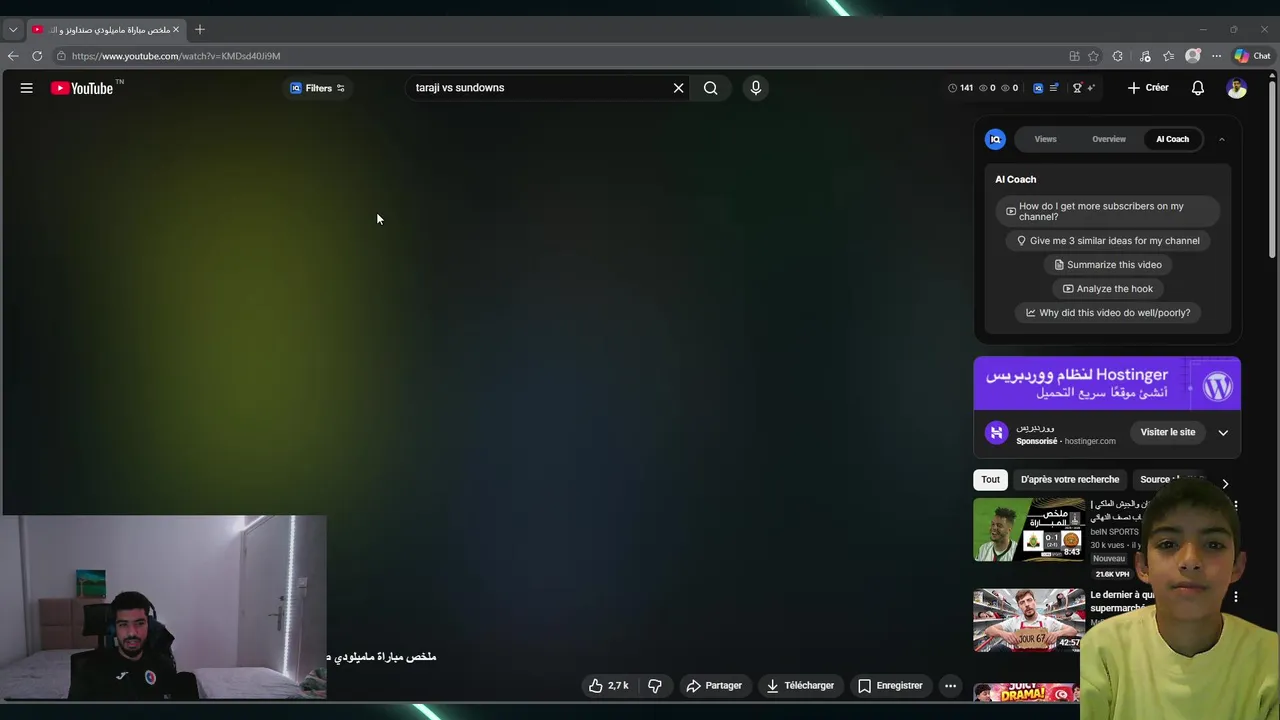Open the browser profile avatar

pos(1193,56)
